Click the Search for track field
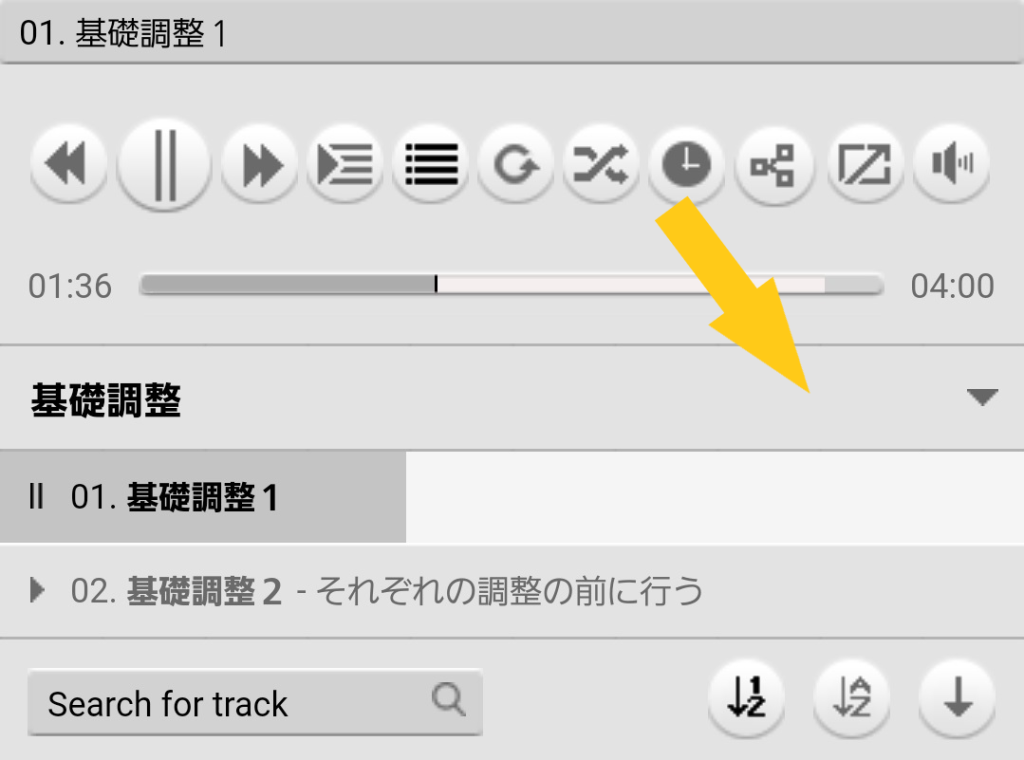 point(255,703)
